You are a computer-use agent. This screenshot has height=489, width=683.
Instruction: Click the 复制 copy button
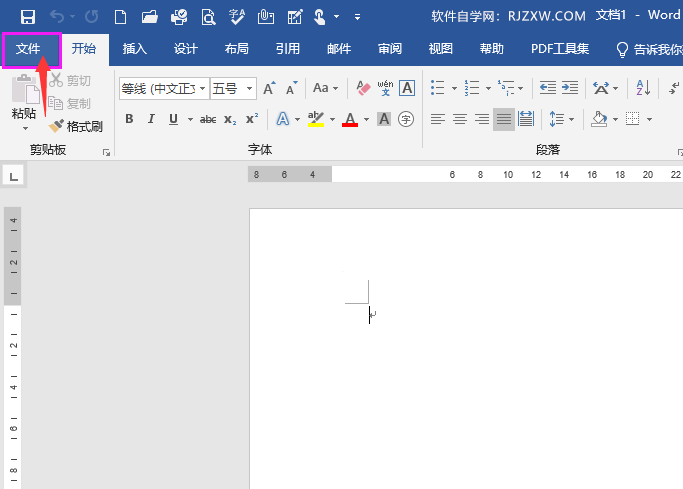(70, 103)
